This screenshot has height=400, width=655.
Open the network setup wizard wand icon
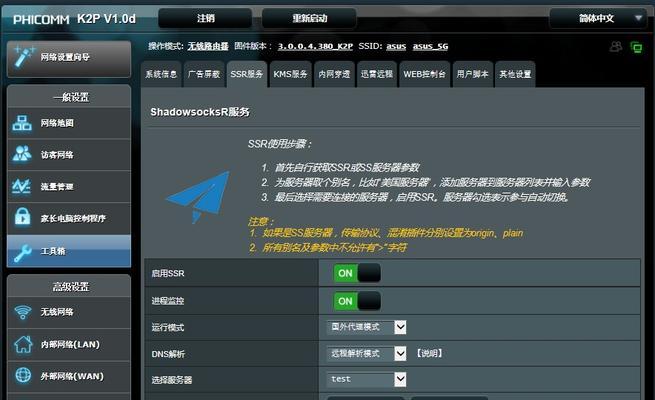click(24, 57)
